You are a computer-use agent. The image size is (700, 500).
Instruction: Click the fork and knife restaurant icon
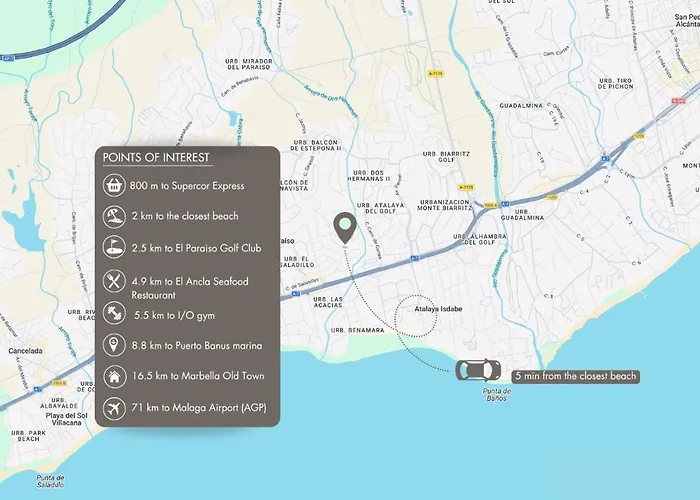(x=114, y=281)
